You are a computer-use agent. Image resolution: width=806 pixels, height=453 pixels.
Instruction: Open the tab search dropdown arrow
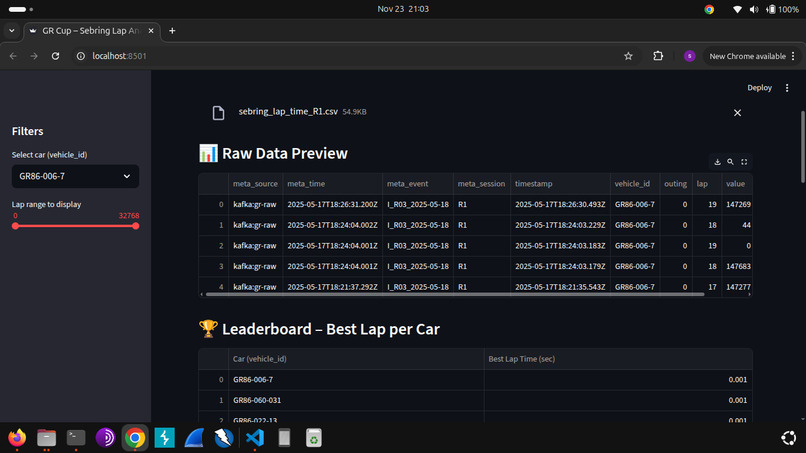pos(12,31)
